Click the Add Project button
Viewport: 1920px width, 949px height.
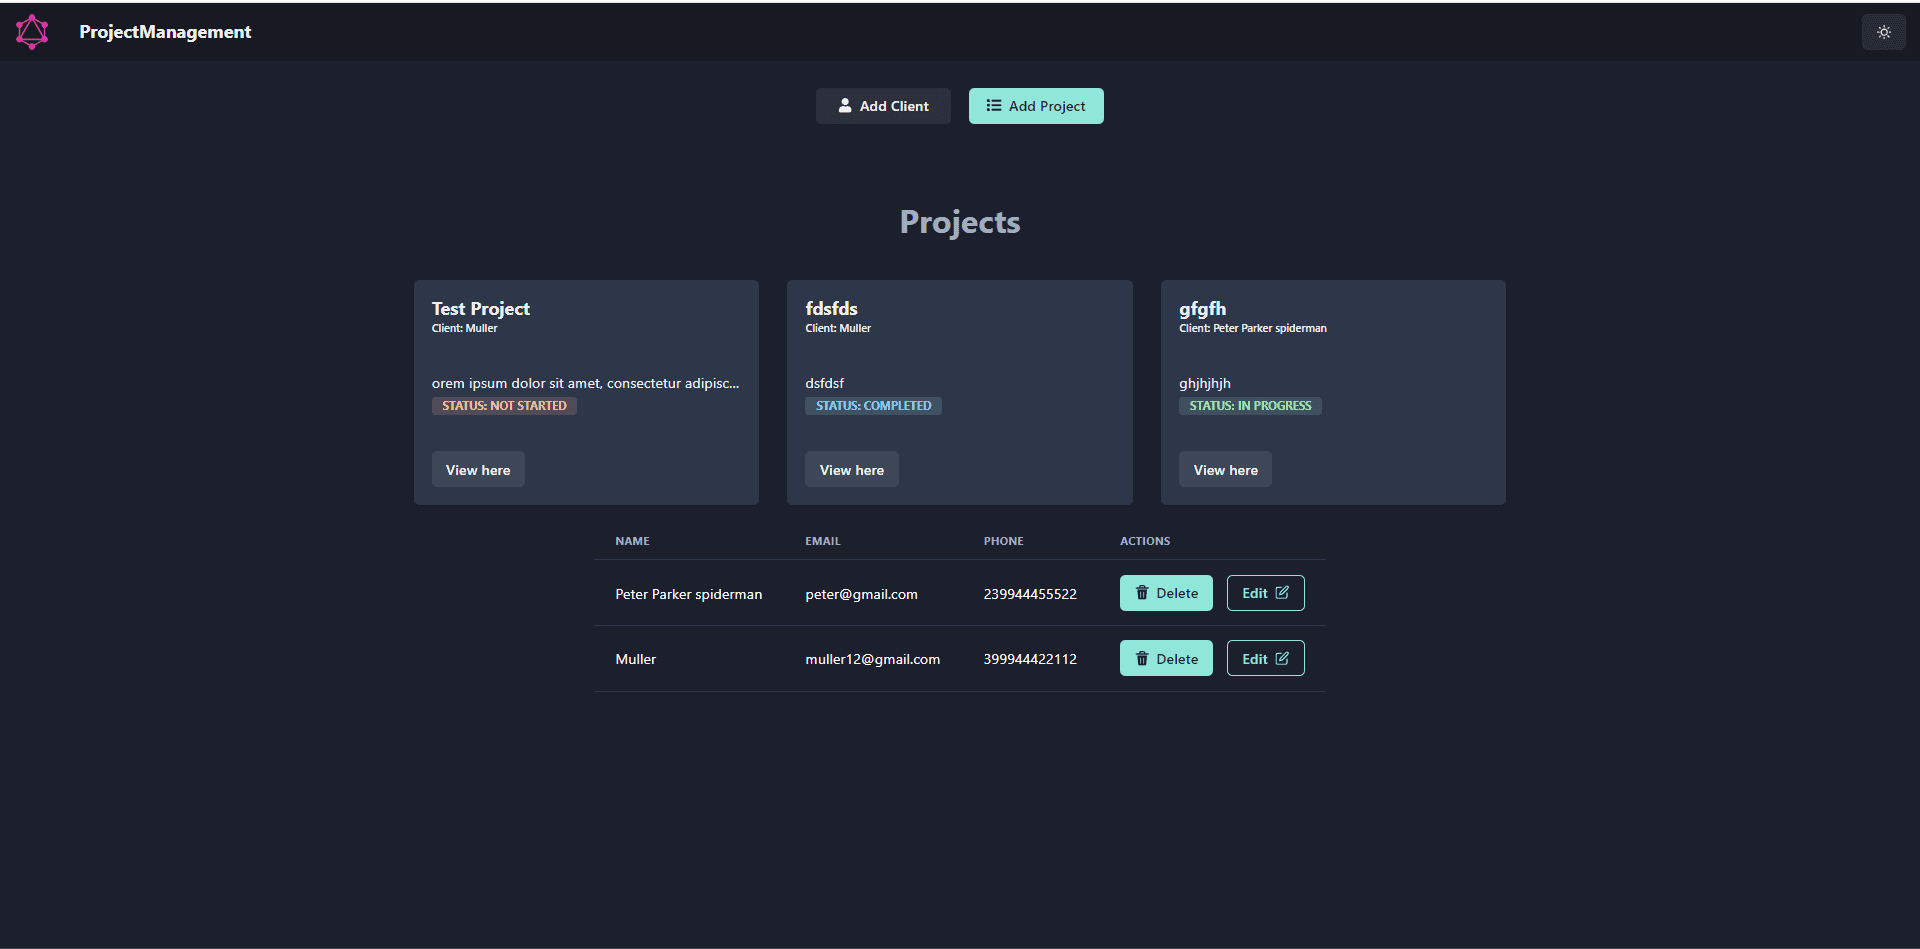point(1035,105)
